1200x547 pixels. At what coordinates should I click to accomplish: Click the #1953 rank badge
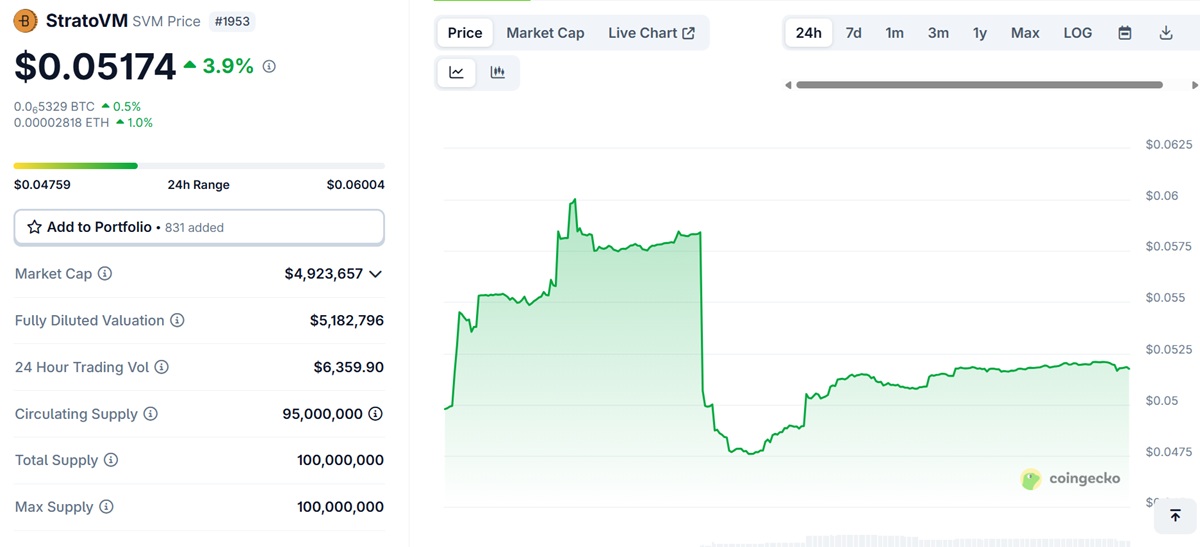click(234, 21)
